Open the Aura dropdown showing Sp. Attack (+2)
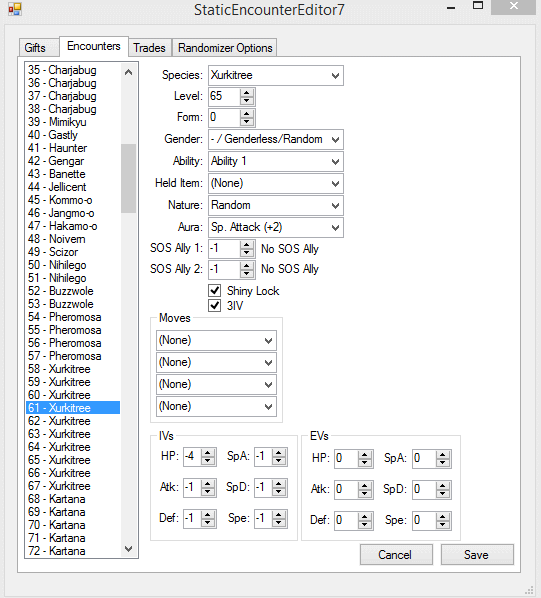The height and width of the screenshot is (598, 541). click(x=276, y=228)
